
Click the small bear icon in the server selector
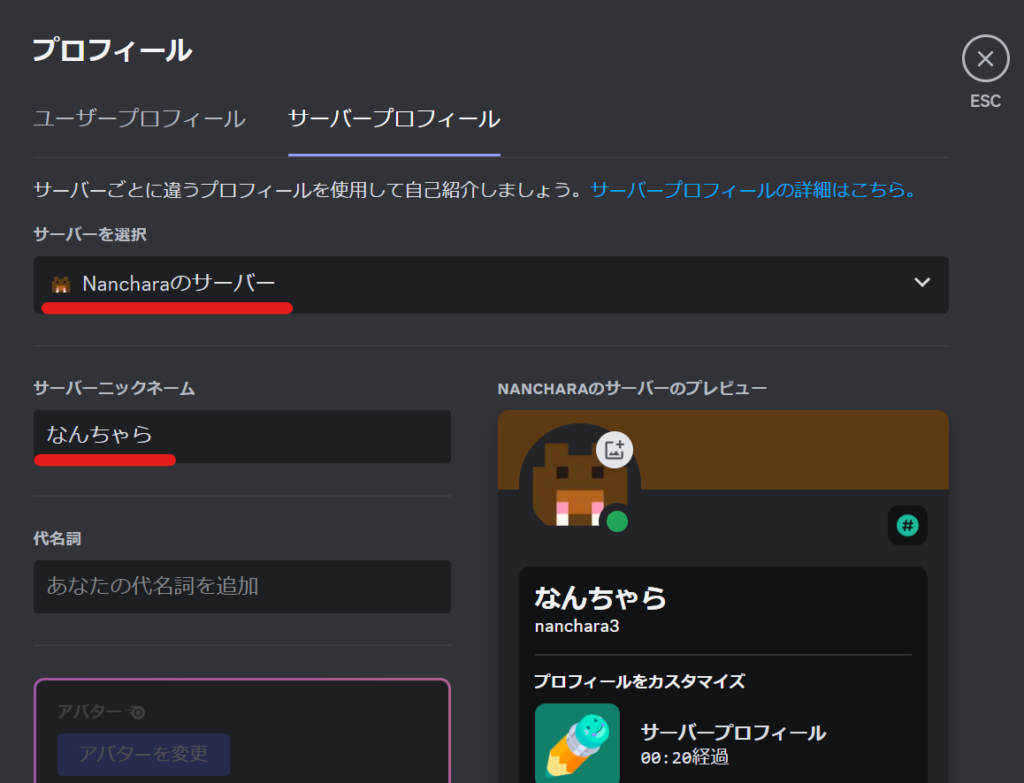click(61, 285)
